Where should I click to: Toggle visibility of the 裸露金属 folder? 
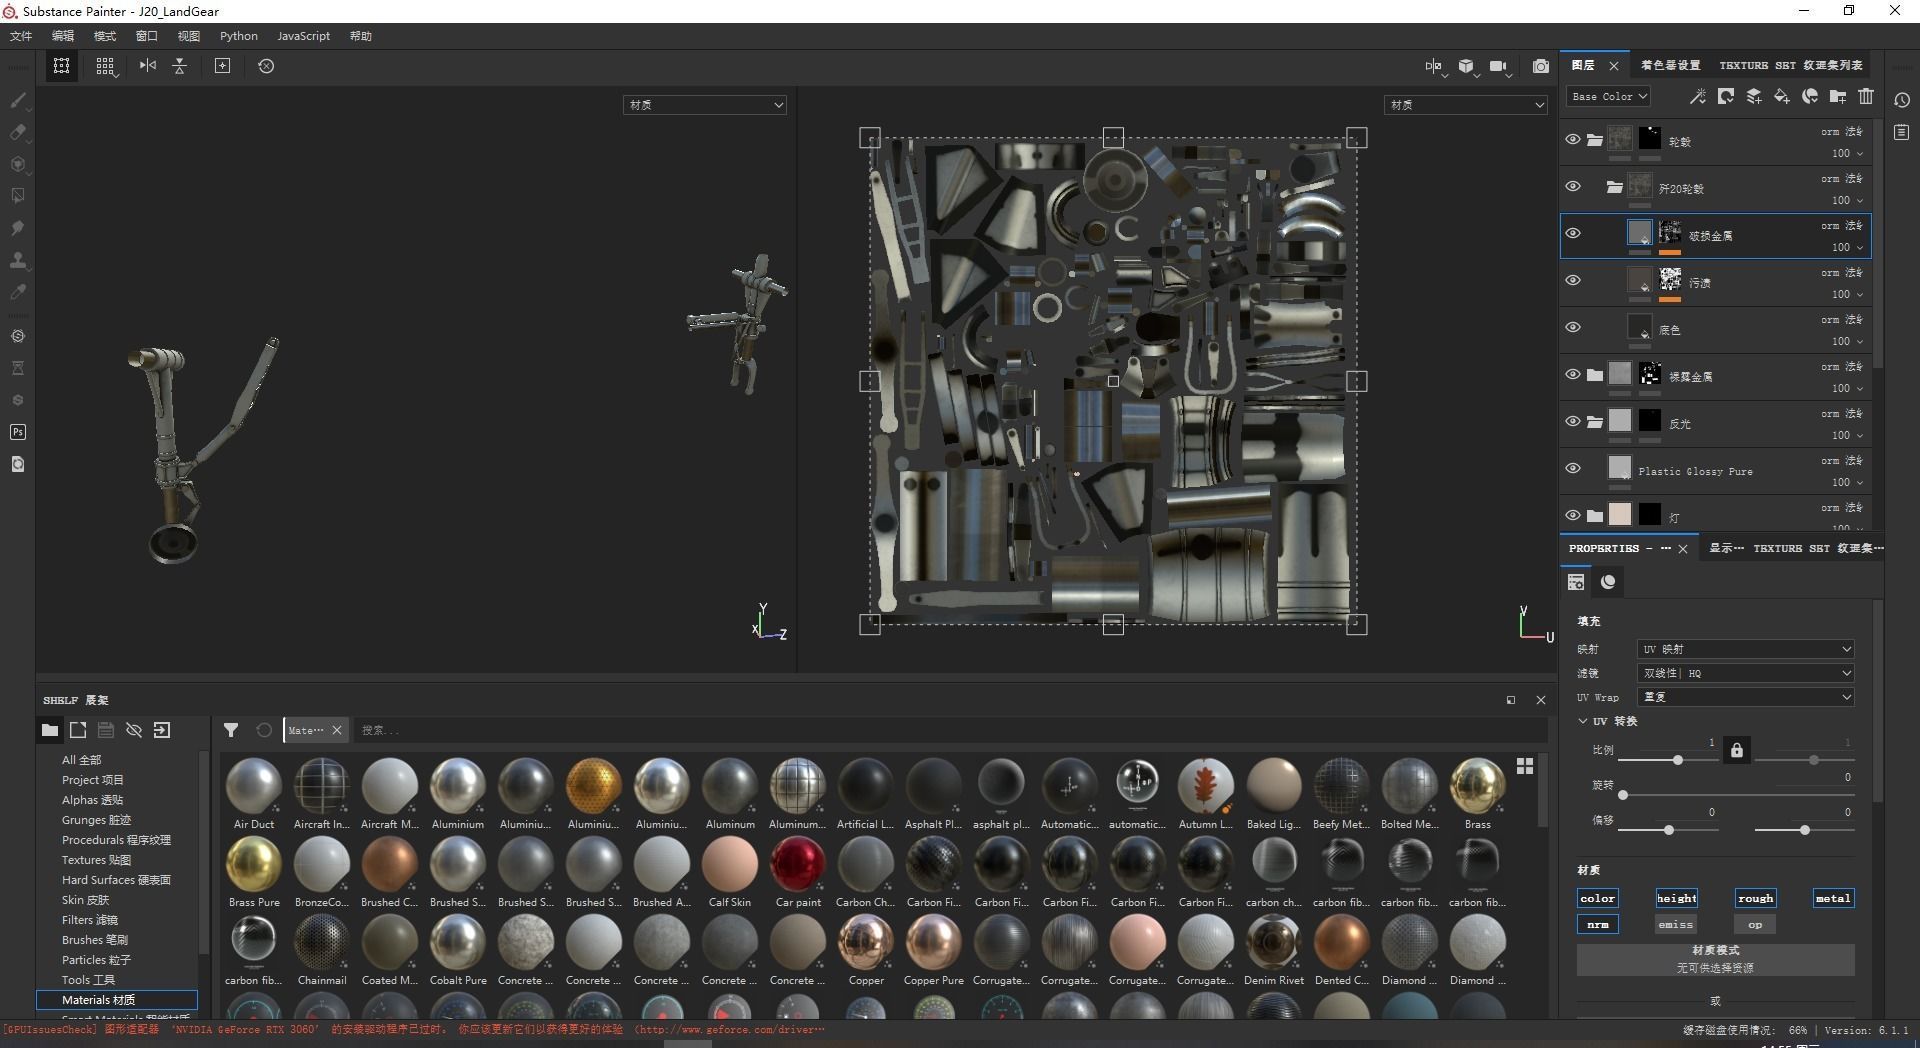pyautogui.click(x=1573, y=375)
